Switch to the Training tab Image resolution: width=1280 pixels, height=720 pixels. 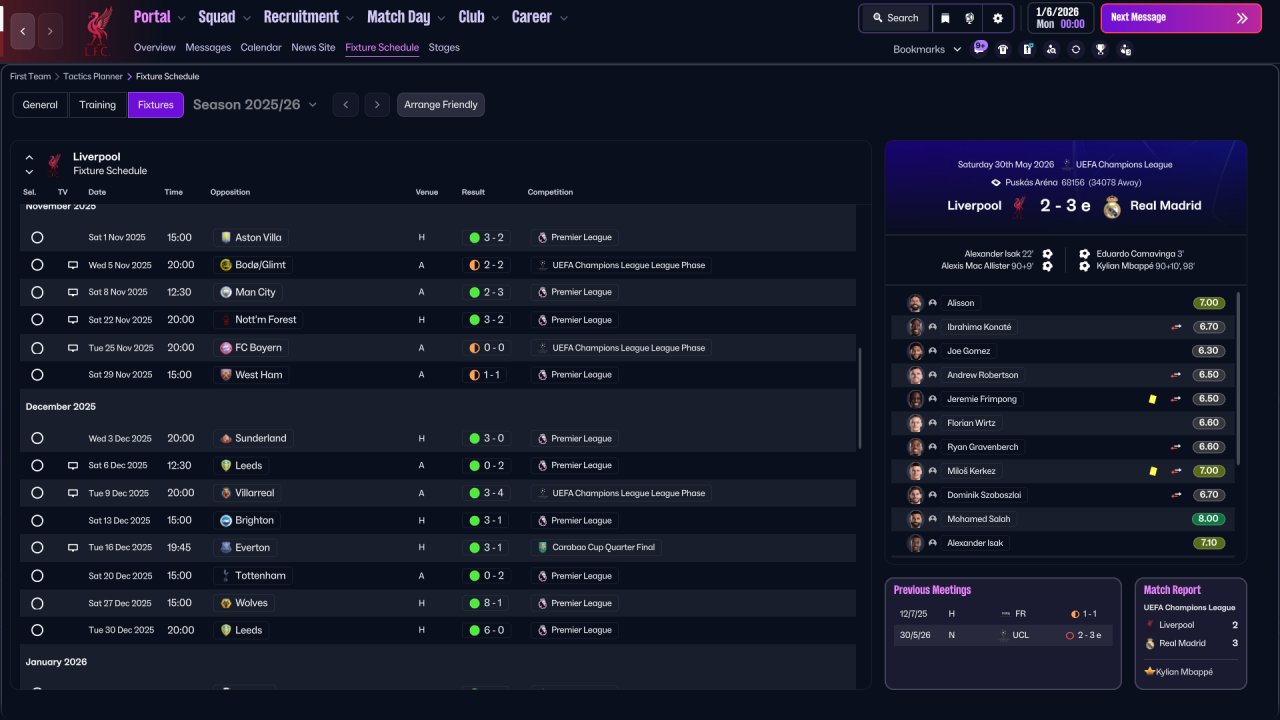tap(98, 105)
